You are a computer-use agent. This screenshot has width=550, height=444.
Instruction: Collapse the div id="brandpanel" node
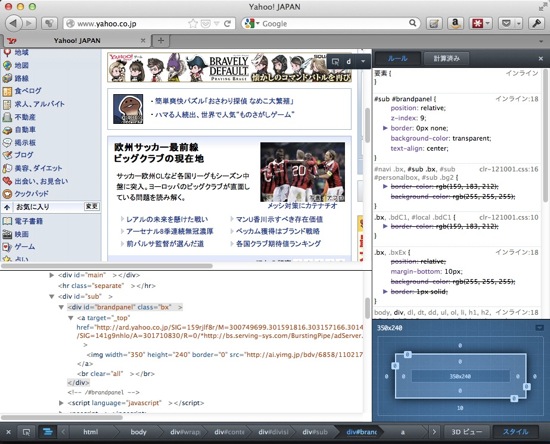point(61,307)
